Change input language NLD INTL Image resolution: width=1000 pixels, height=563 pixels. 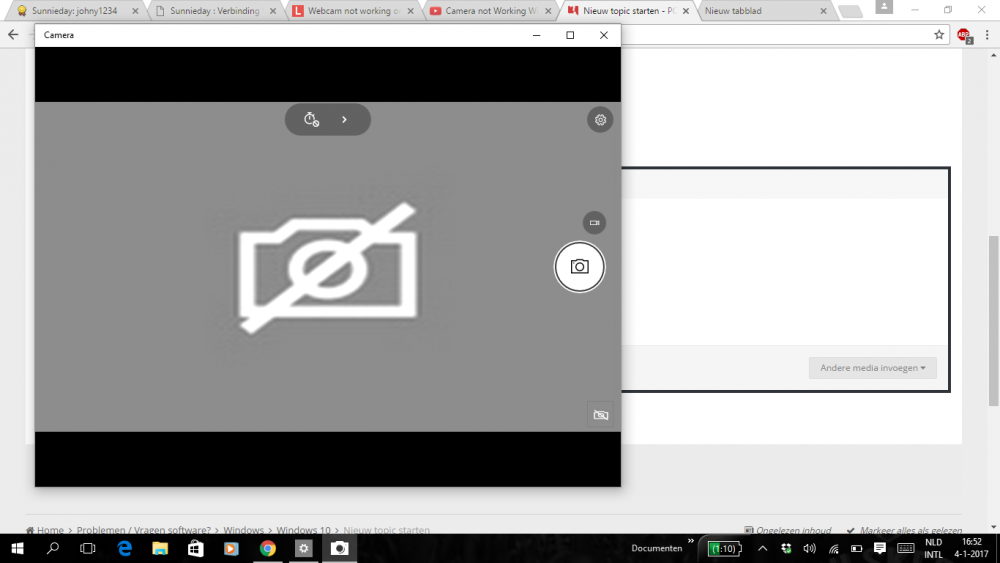933,548
